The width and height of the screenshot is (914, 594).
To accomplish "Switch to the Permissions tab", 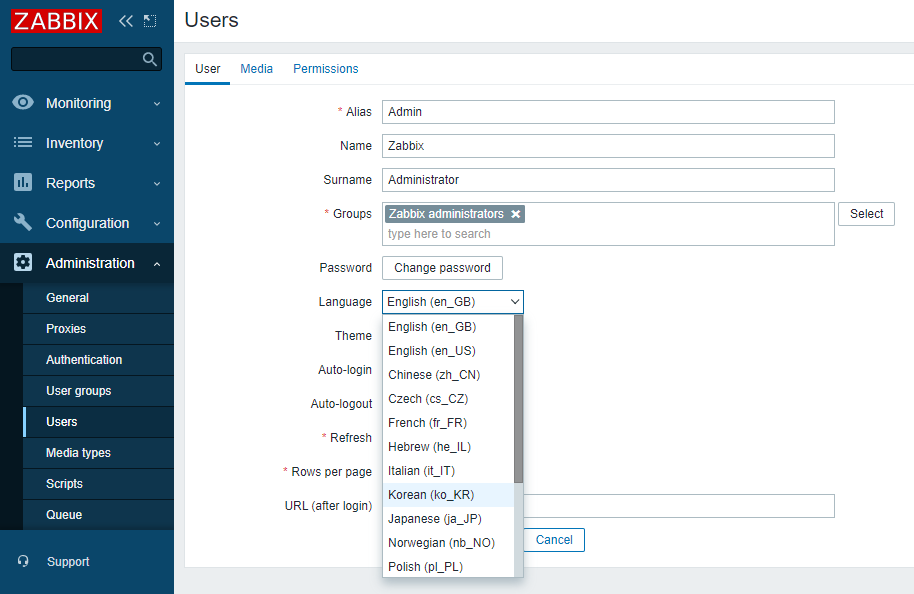I will (x=325, y=69).
